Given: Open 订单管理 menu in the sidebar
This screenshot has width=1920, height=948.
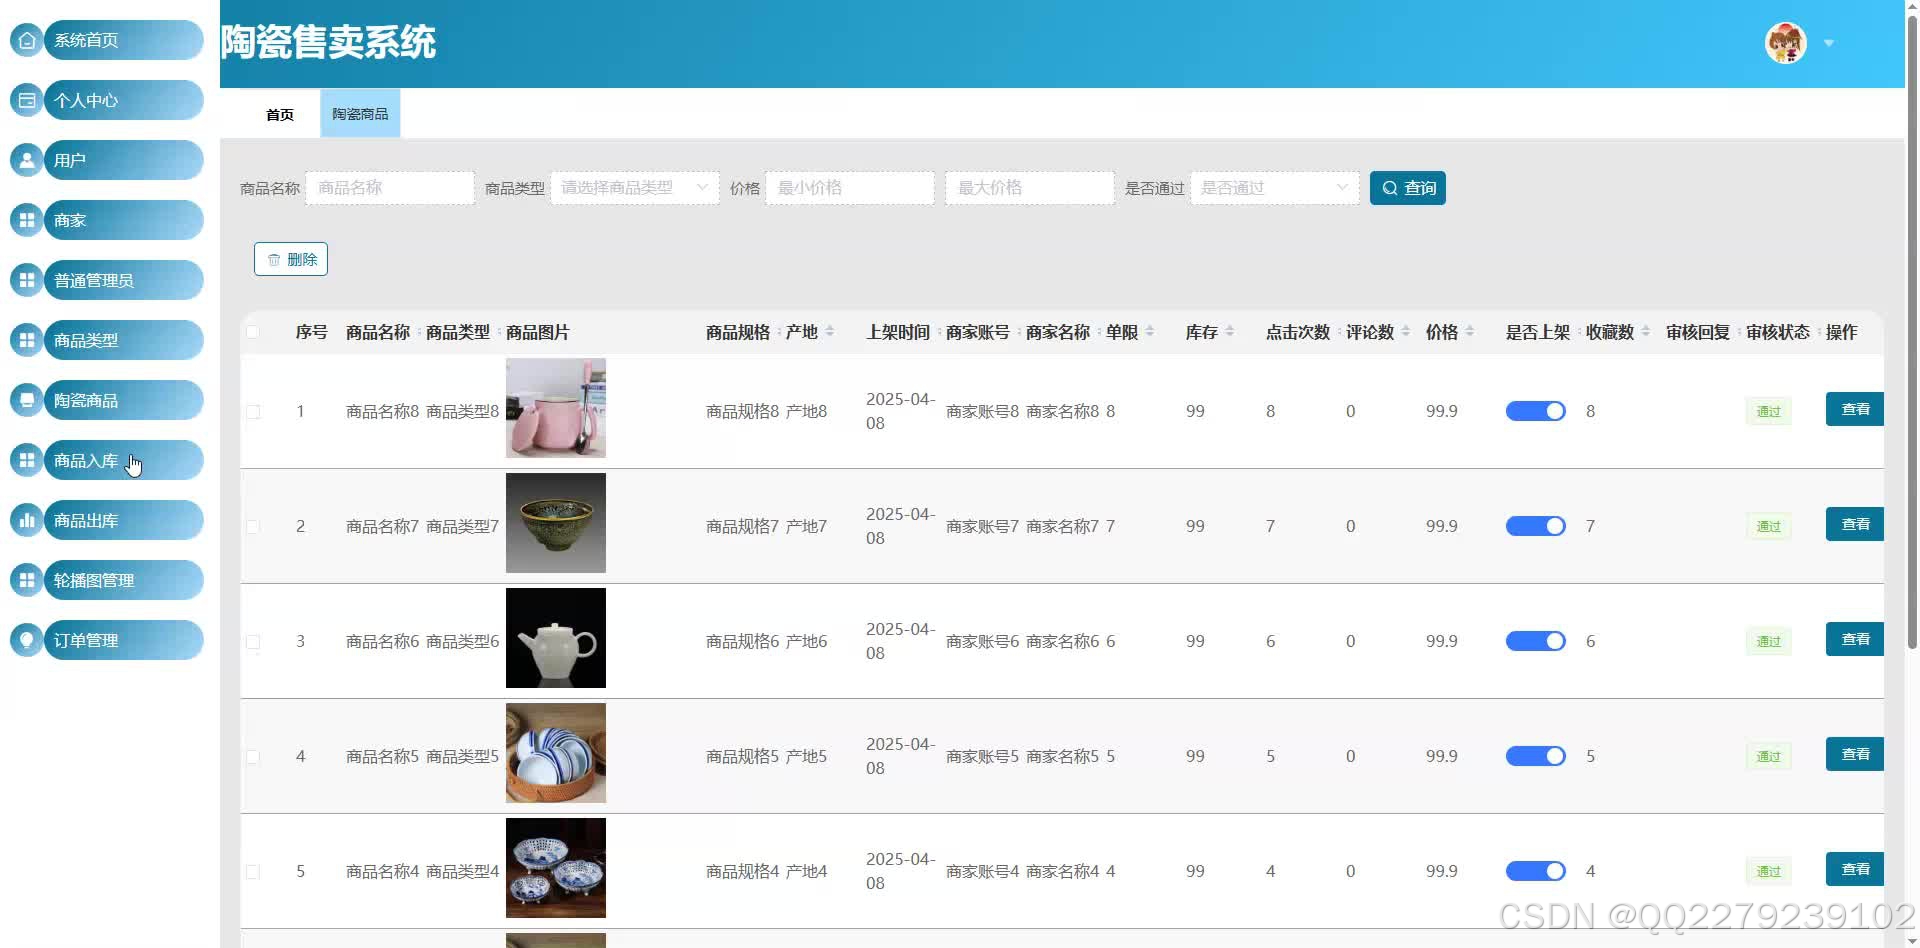Looking at the screenshot, I should coord(124,640).
